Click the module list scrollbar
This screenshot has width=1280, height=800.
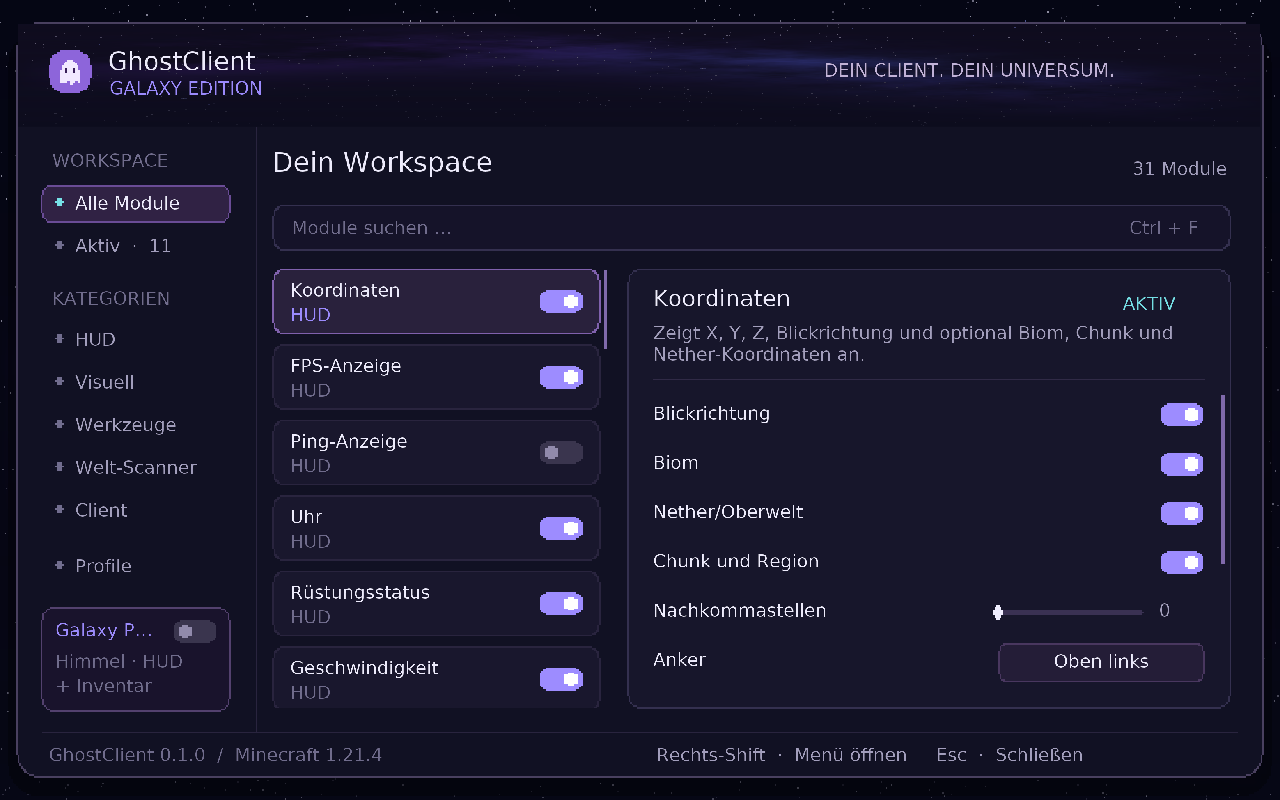pos(605,309)
